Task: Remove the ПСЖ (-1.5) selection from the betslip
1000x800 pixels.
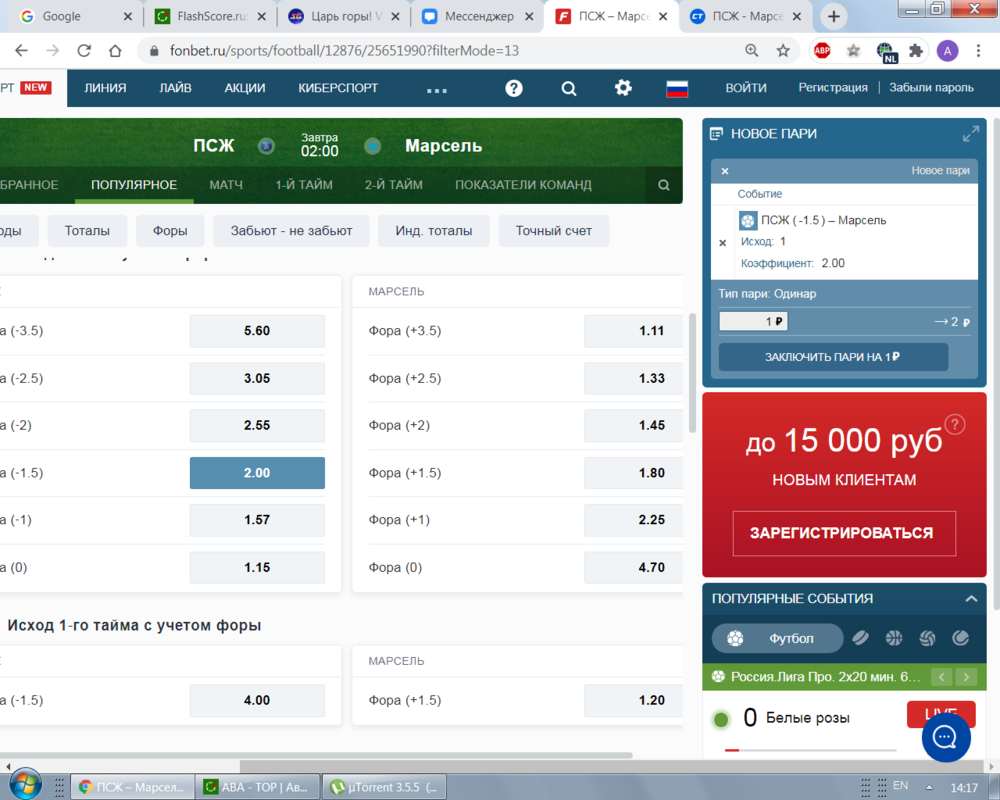Action: [x=723, y=242]
